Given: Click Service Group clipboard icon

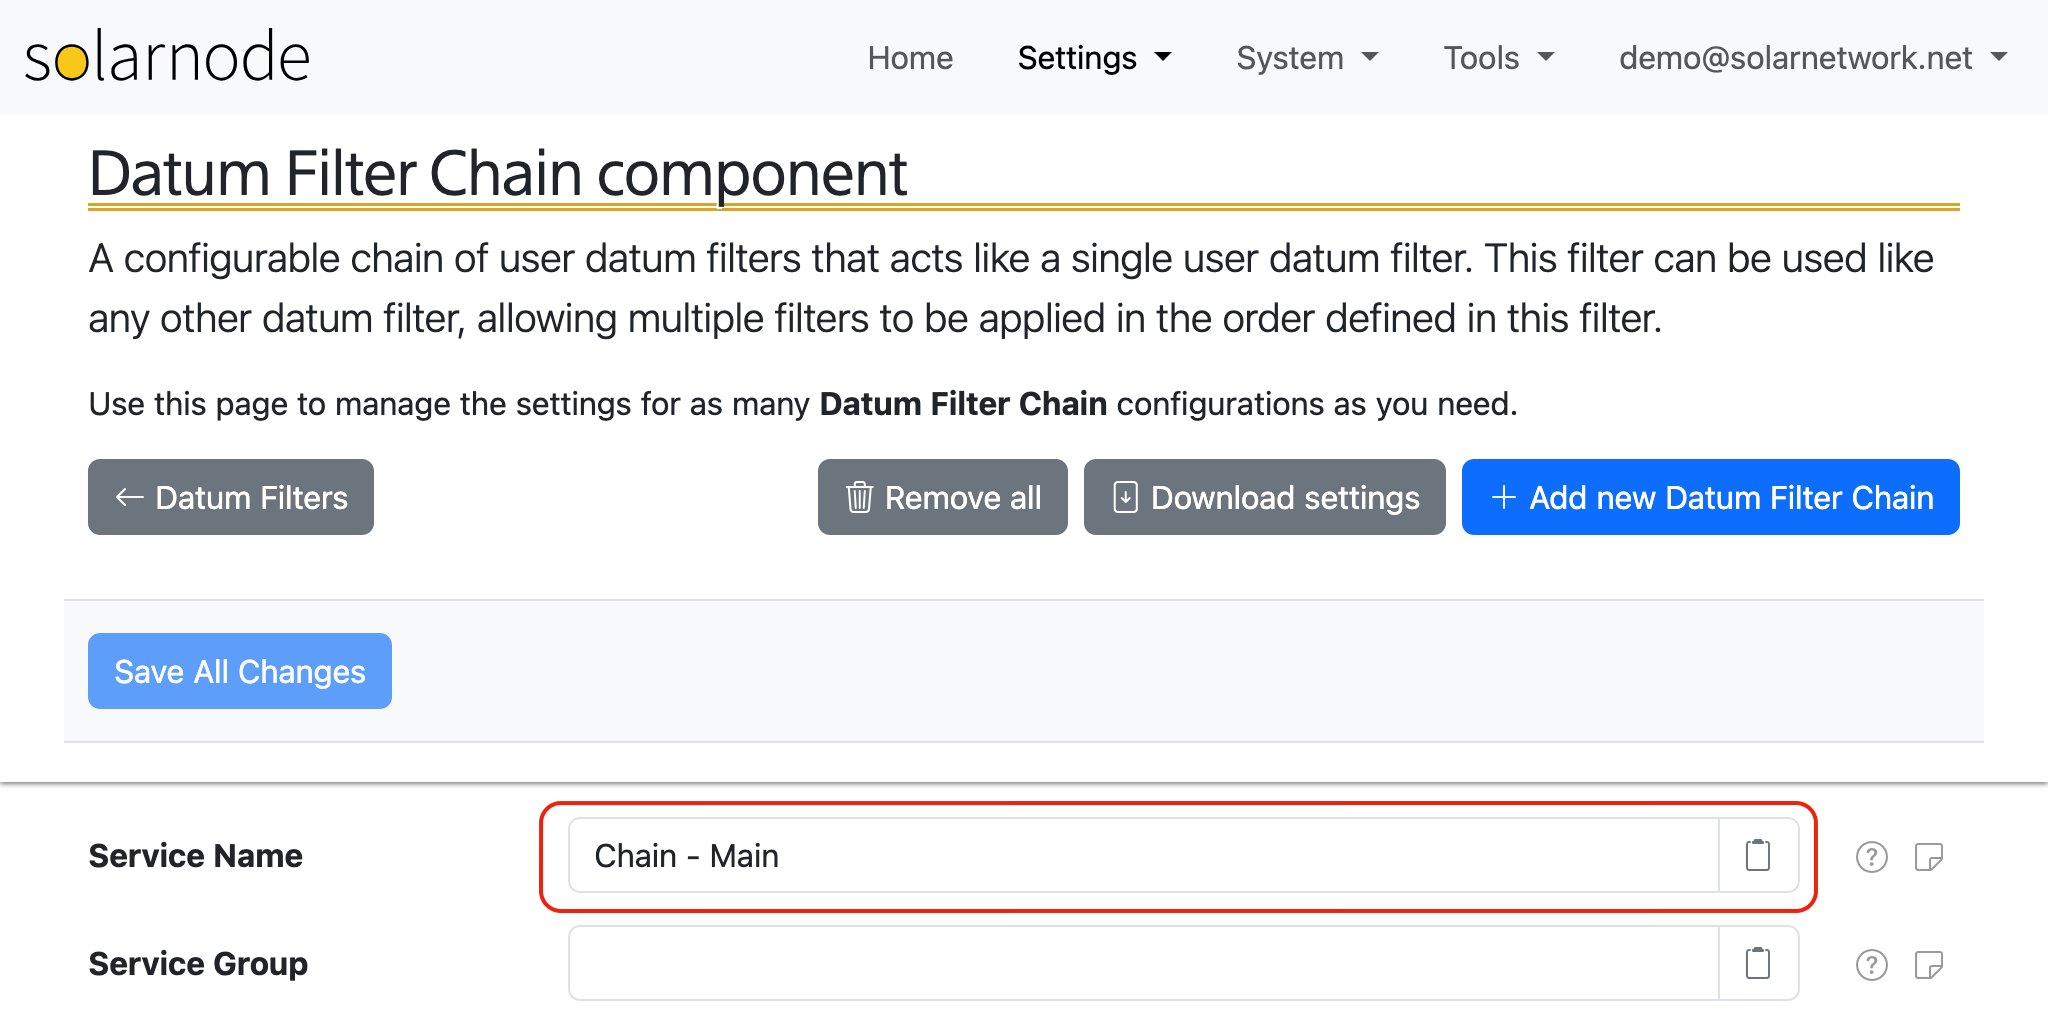Looking at the screenshot, I should click(1757, 964).
